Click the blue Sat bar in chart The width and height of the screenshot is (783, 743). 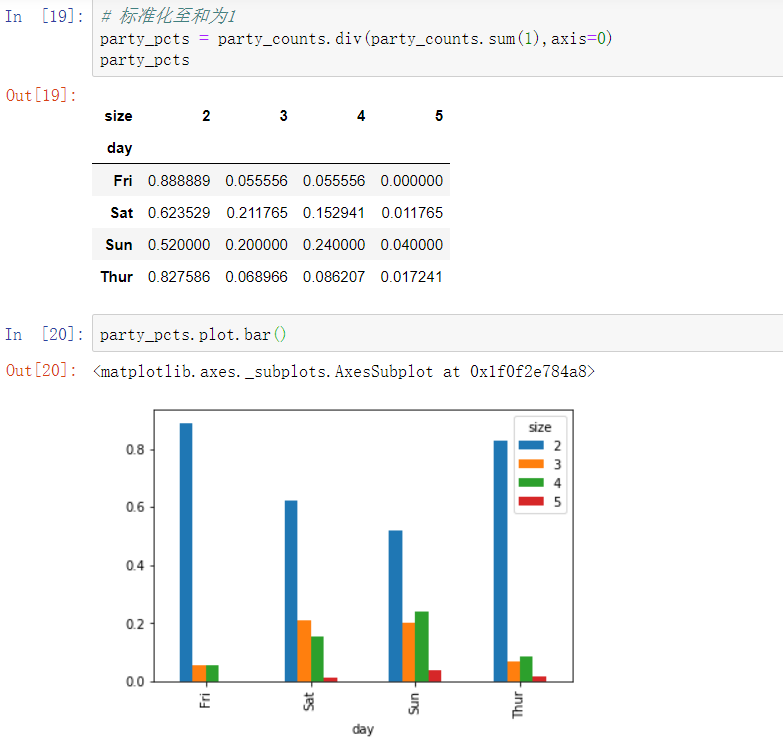291,591
